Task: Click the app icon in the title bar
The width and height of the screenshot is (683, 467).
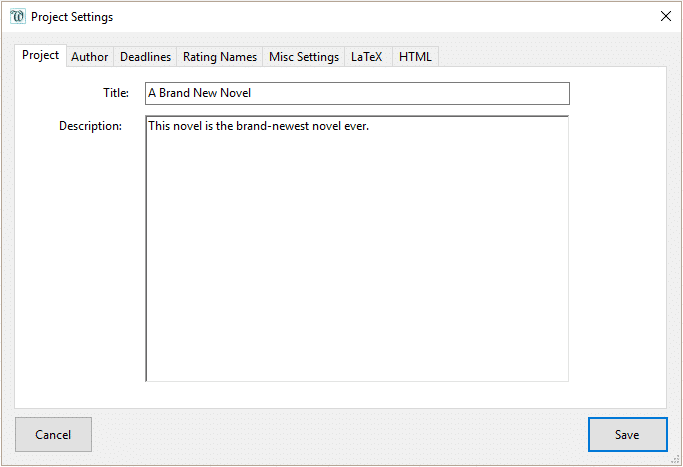Action: (17, 17)
